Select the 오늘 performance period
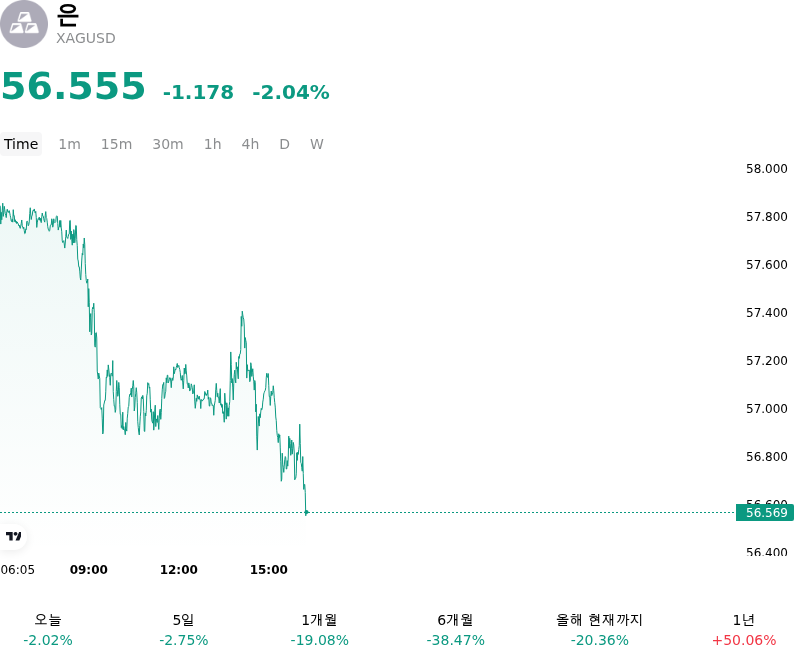Screen dimensions: 800x660 (x=48, y=630)
